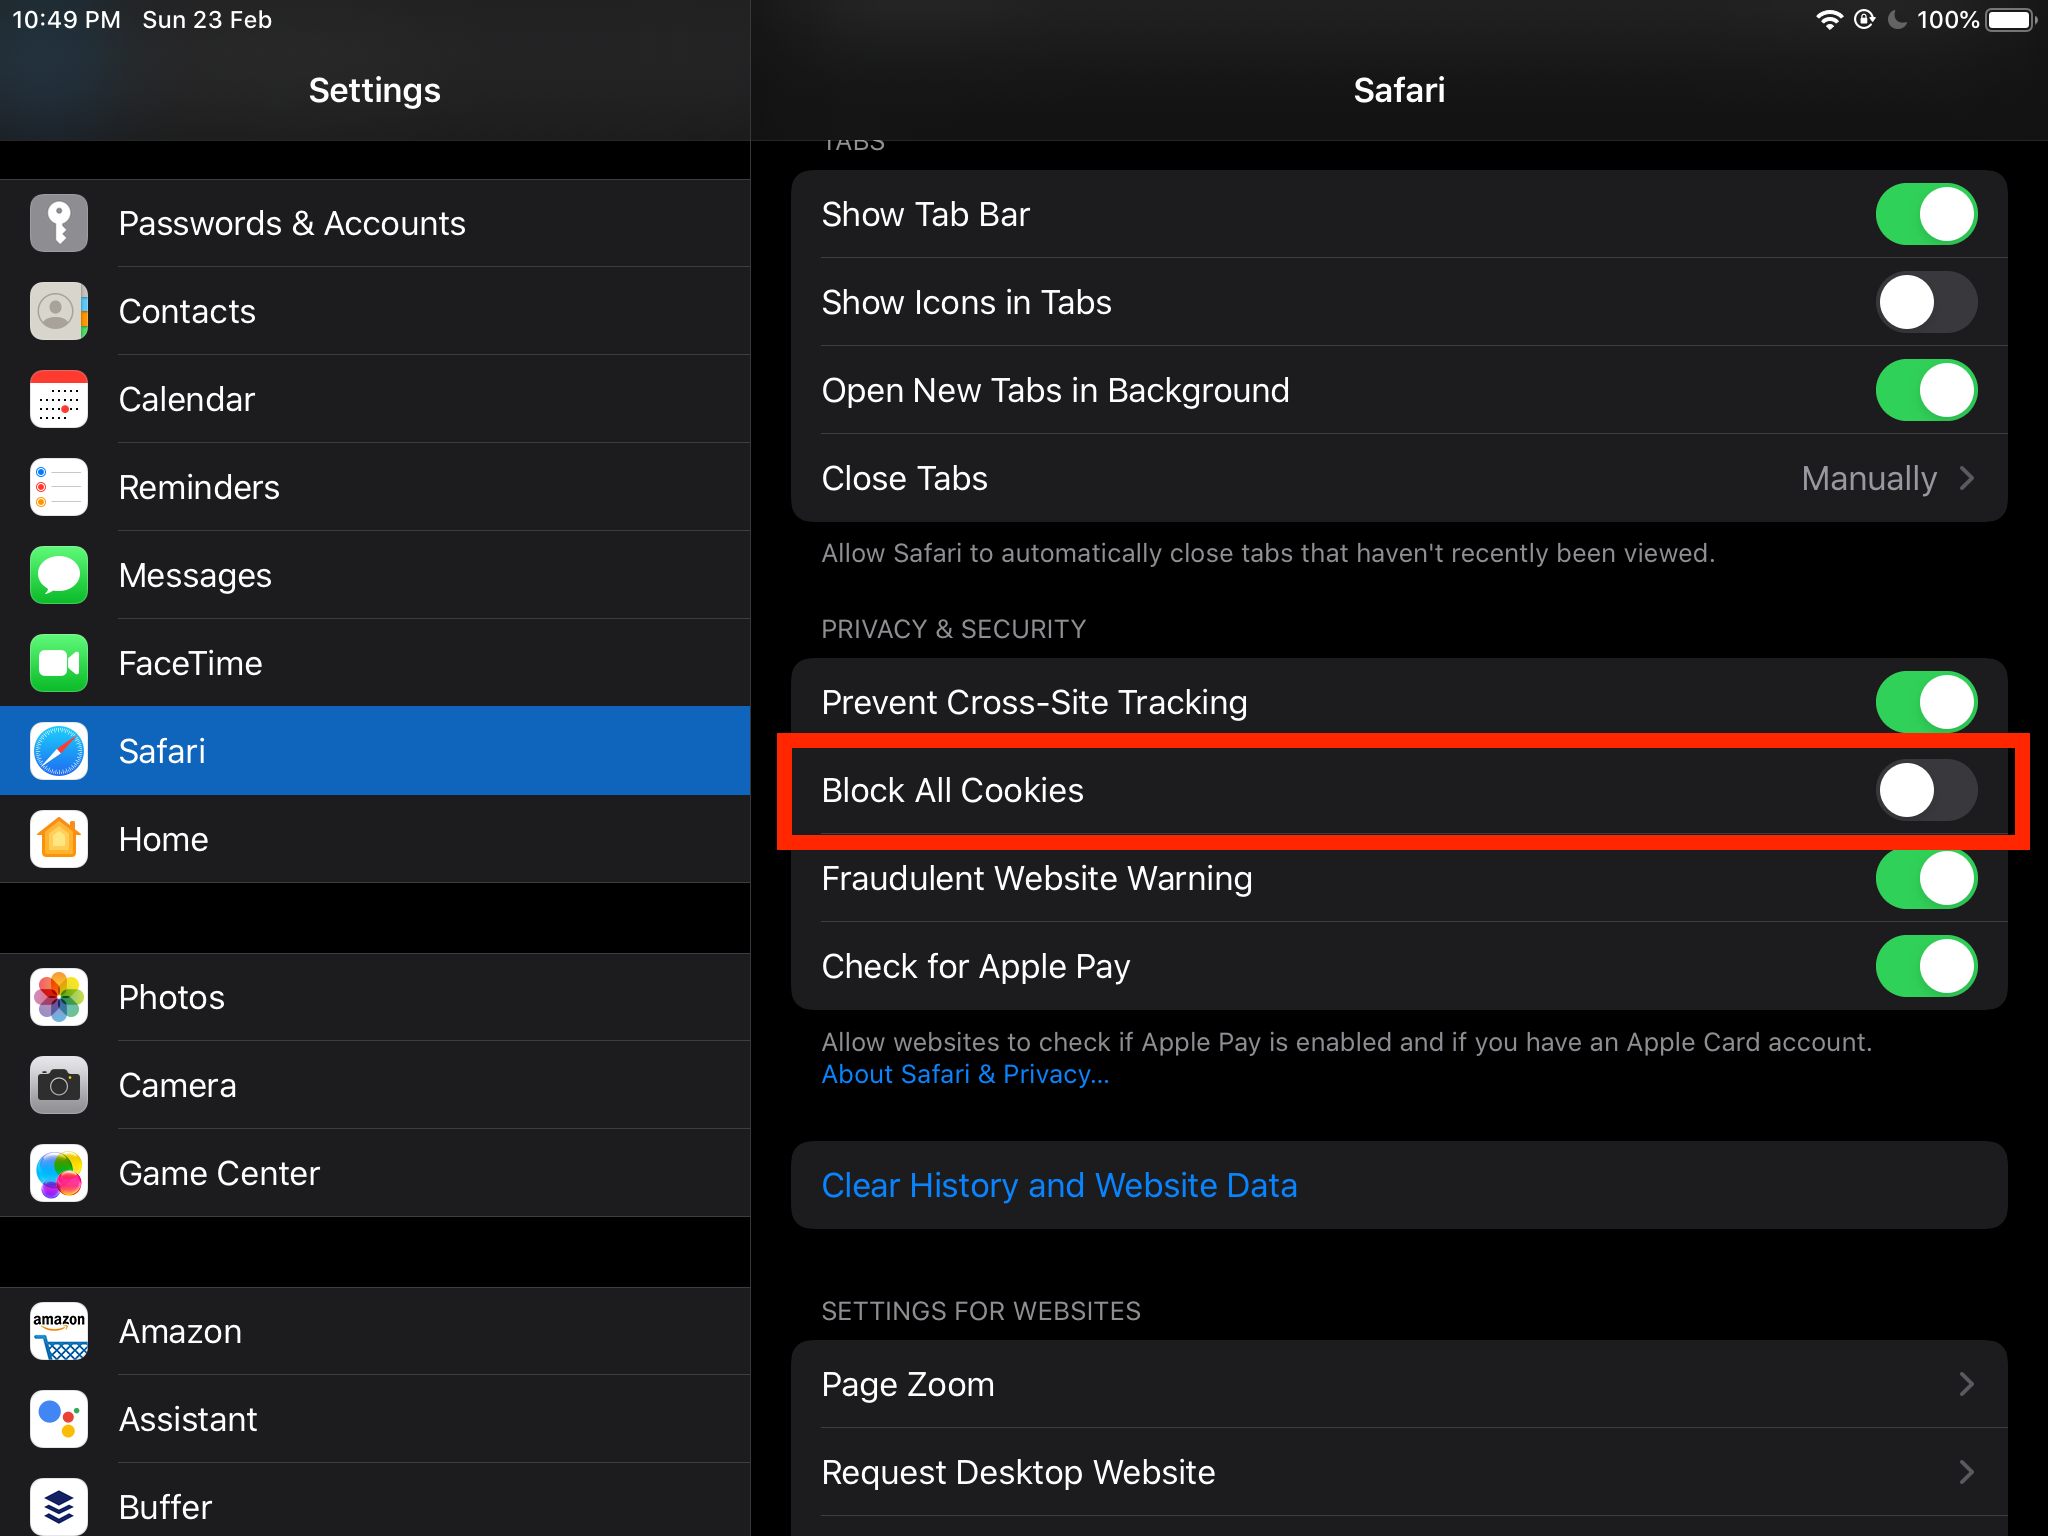Tap the Safari settings icon in sidebar
The image size is (2048, 1536).
tap(58, 750)
